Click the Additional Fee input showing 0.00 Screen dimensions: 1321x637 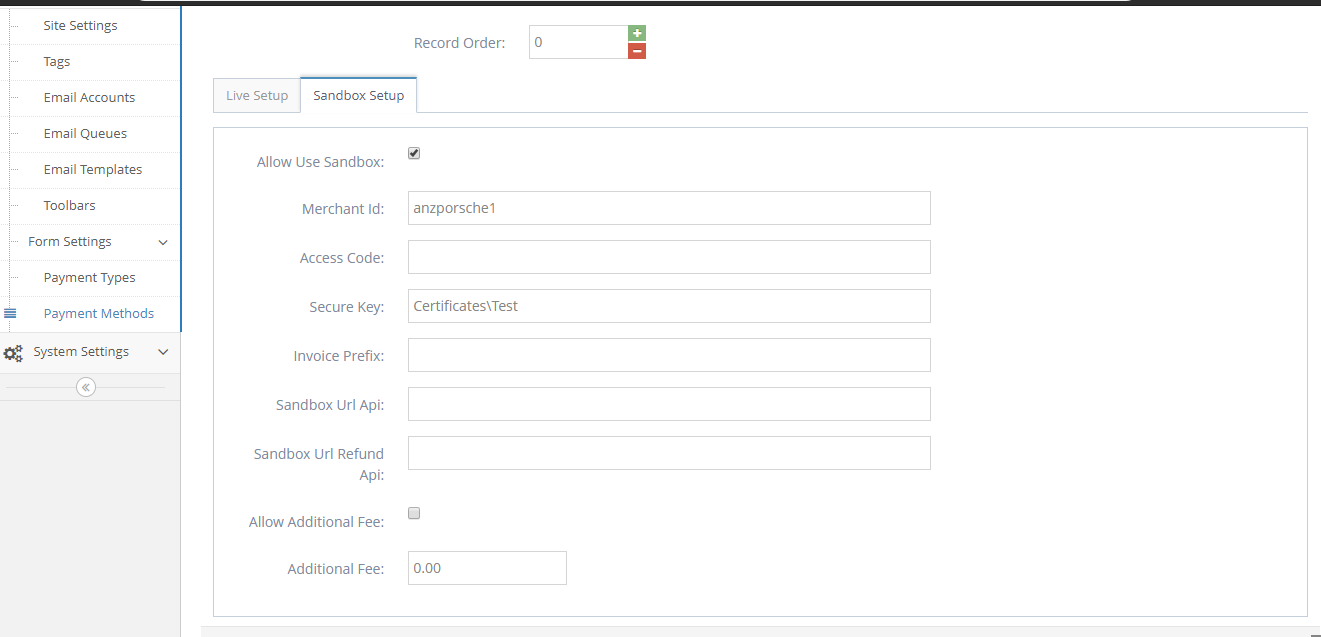[487, 567]
